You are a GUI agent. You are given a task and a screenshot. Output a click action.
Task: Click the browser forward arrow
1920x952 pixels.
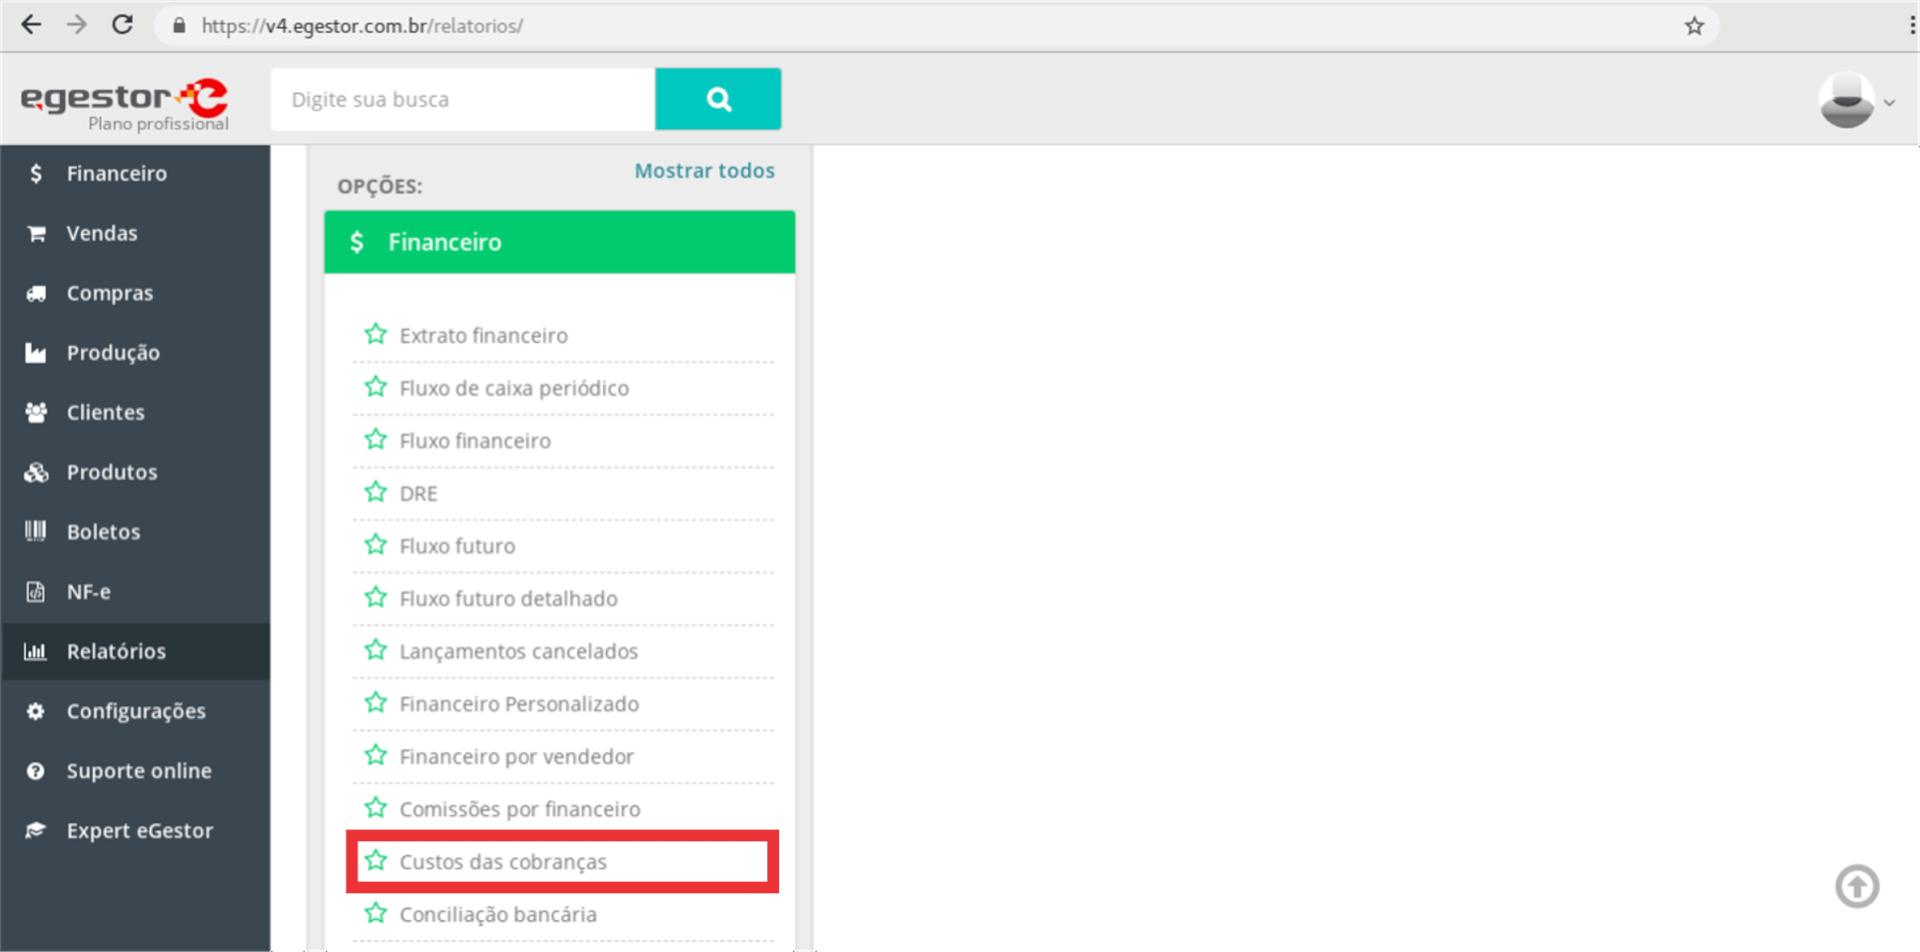point(77,25)
